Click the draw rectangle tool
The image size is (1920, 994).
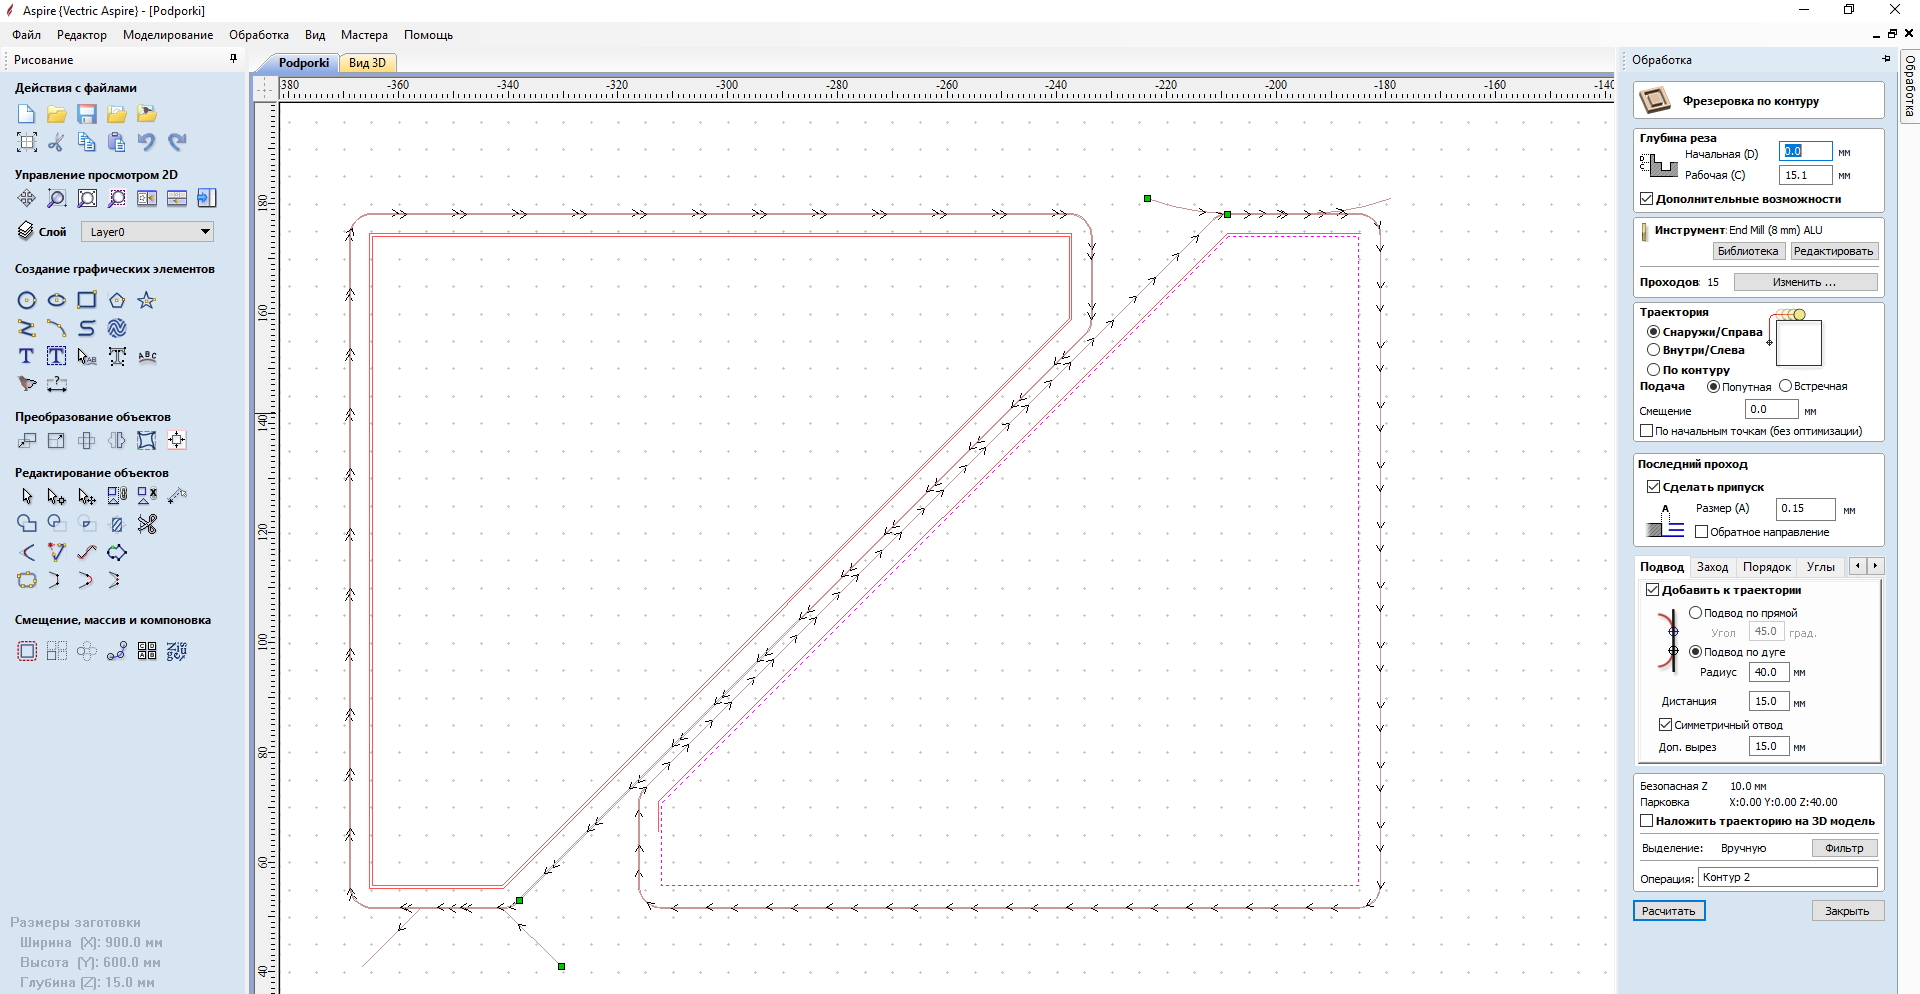point(87,300)
